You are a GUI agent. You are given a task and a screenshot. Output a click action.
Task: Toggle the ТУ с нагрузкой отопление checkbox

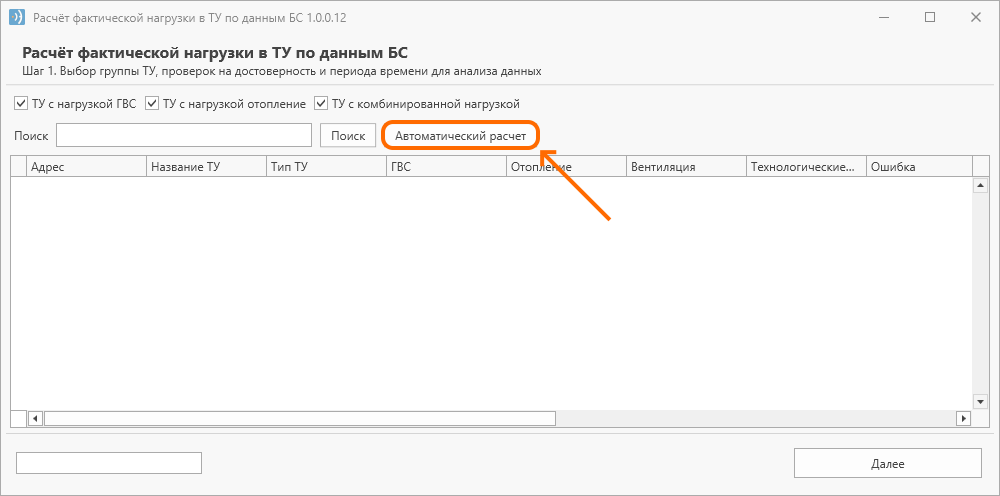(x=152, y=103)
